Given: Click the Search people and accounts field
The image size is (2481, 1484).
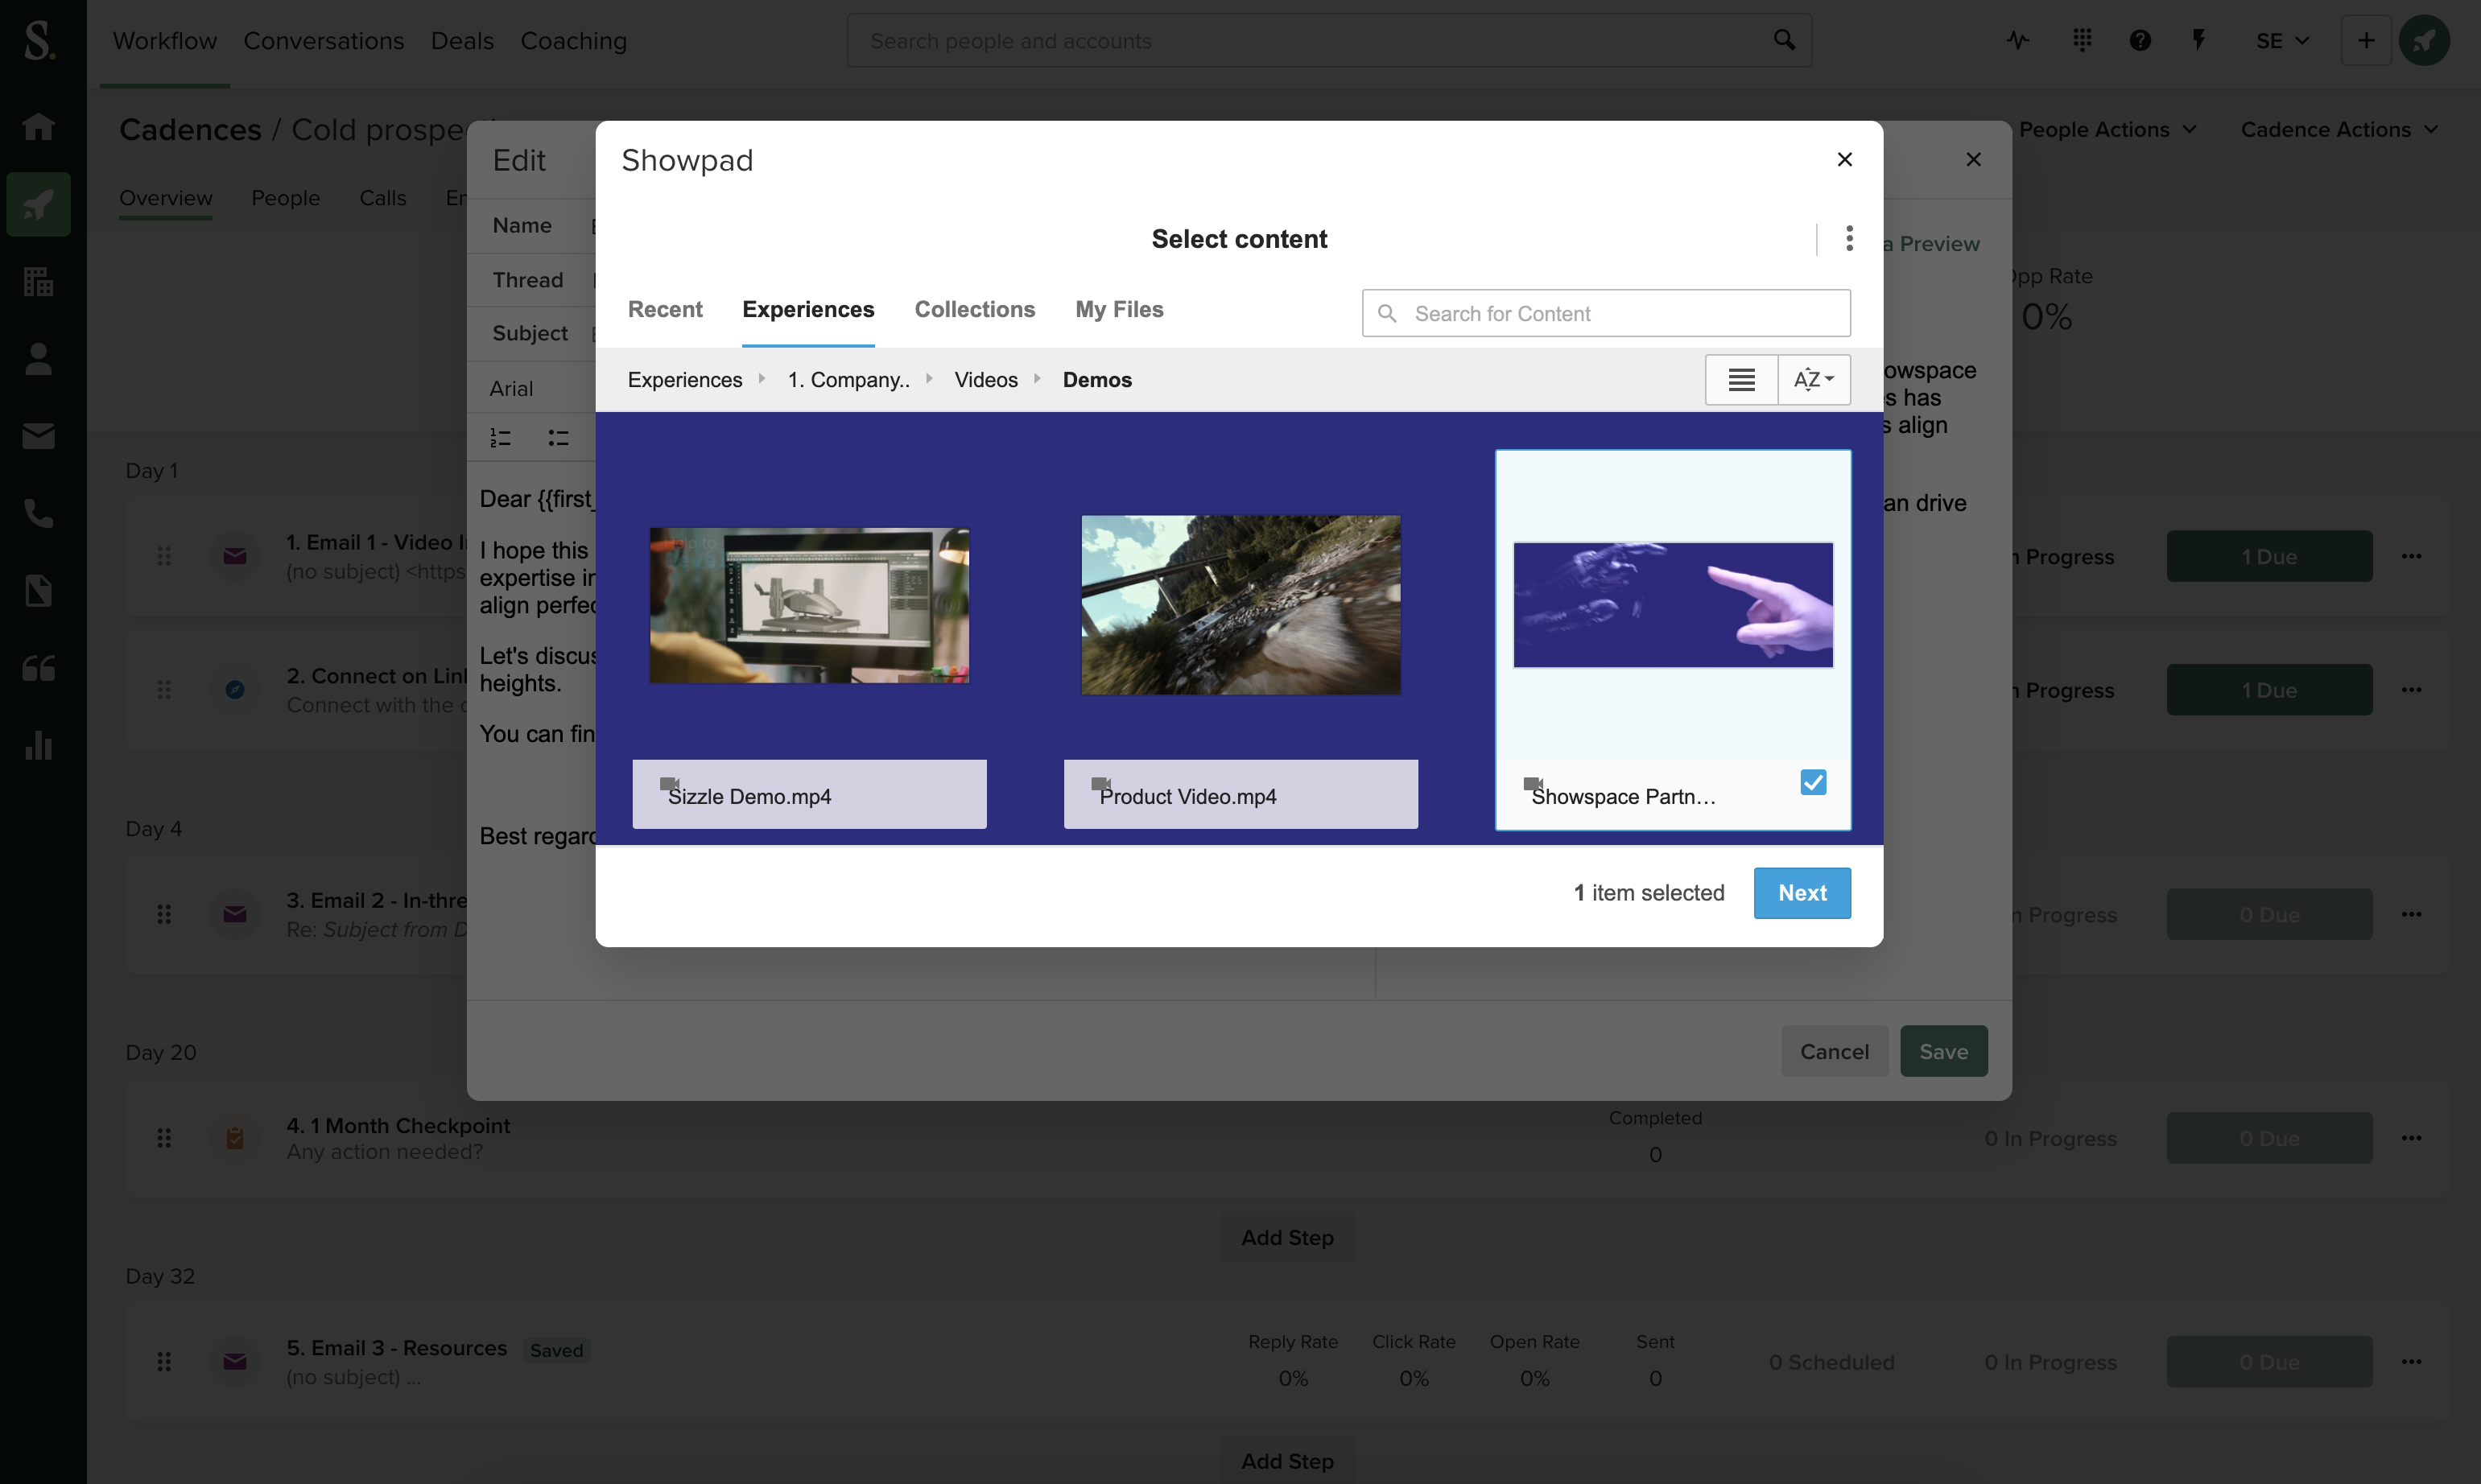Looking at the screenshot, I should pyautogui.click(x=1329, y=41).
